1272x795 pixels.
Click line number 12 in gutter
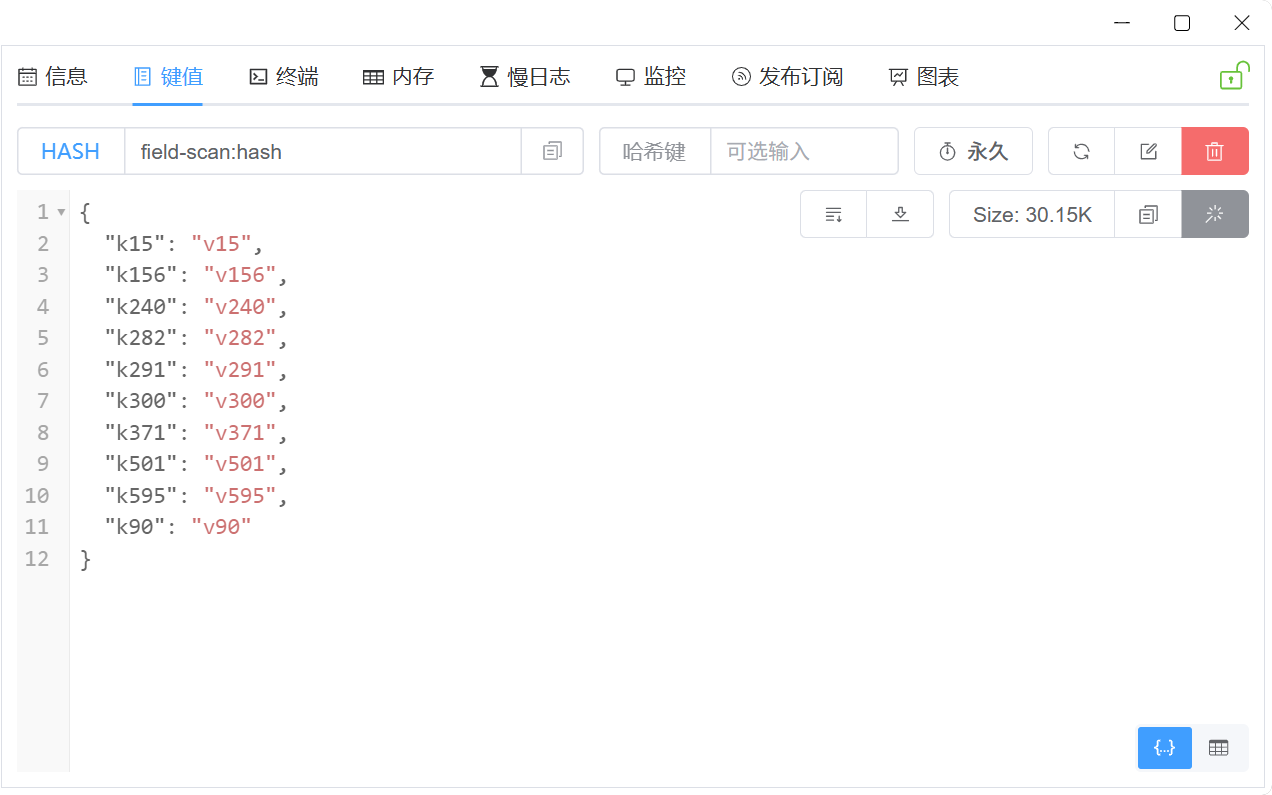click(x=37, y=559)
